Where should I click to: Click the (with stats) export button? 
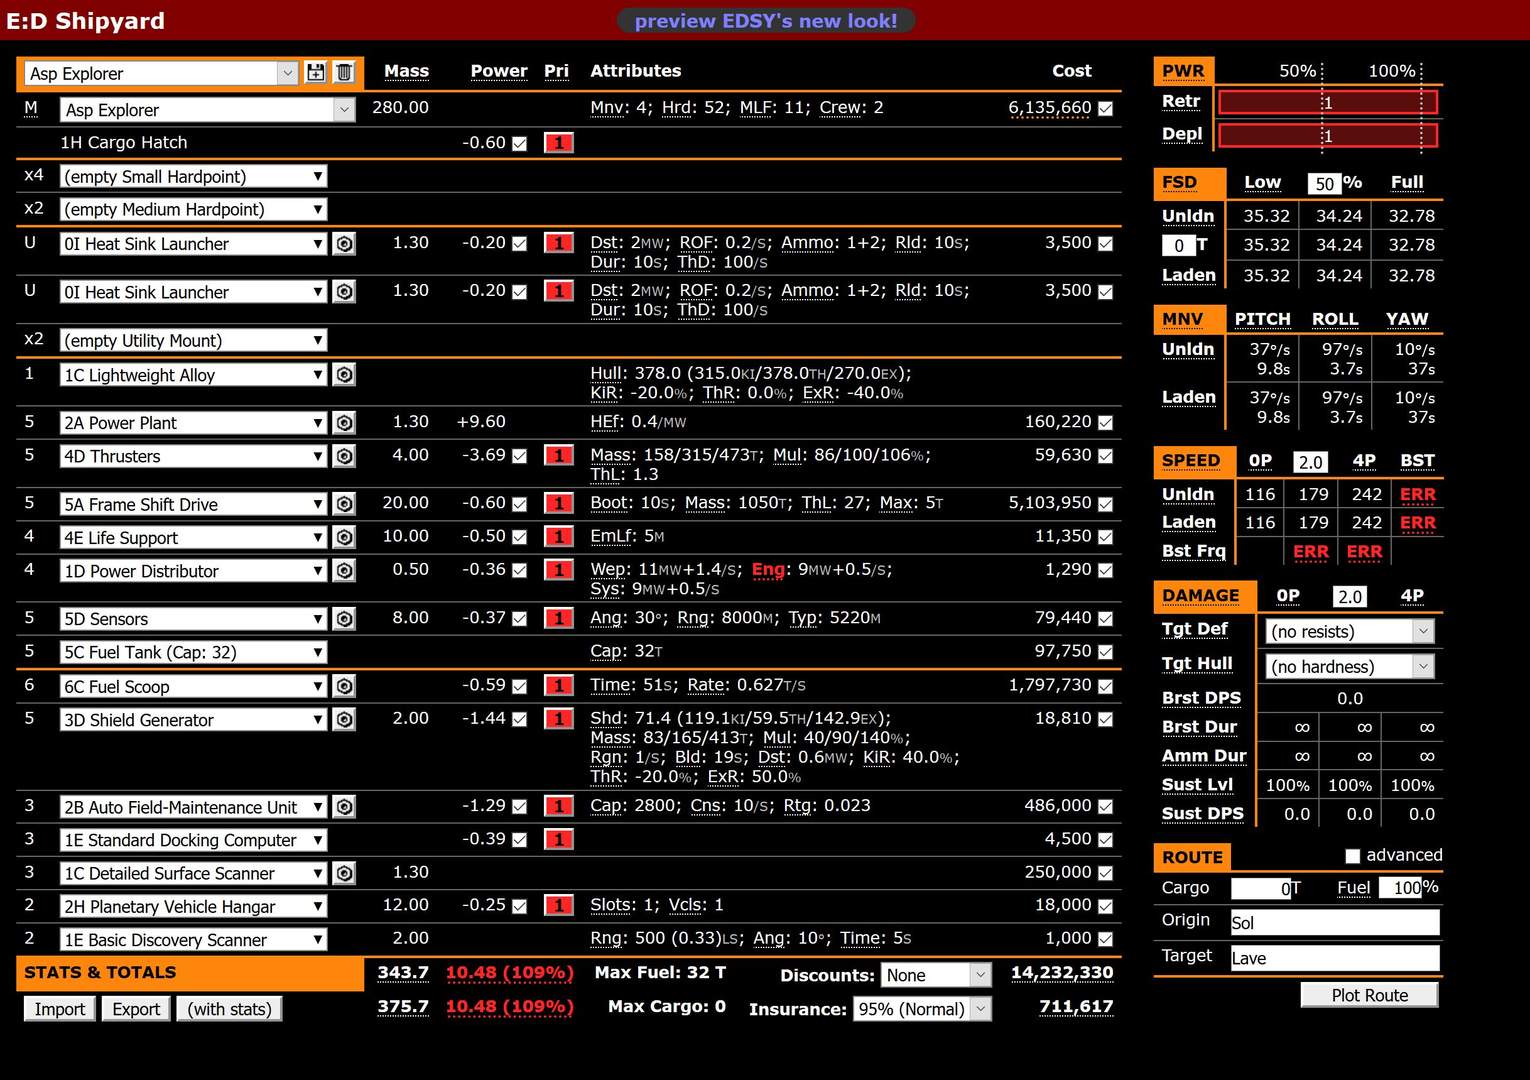(230, 1009)
